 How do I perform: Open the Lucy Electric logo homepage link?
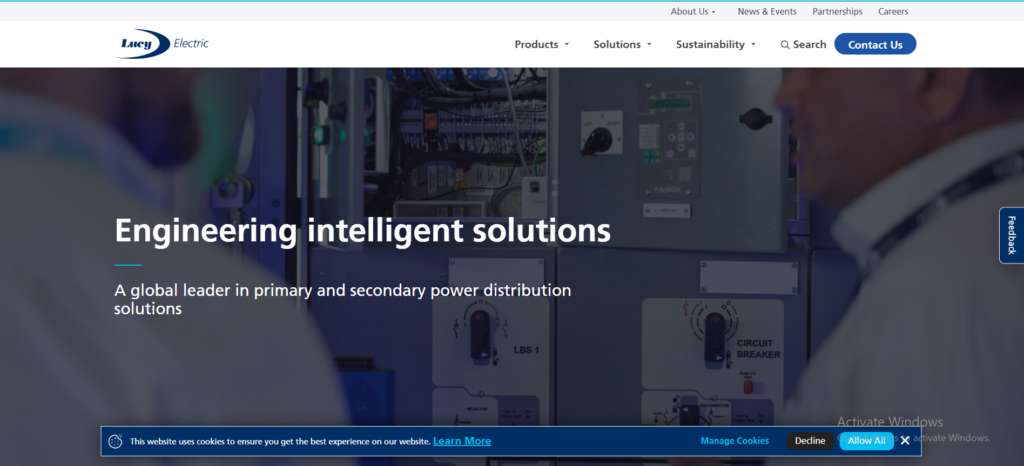(163, 44)
